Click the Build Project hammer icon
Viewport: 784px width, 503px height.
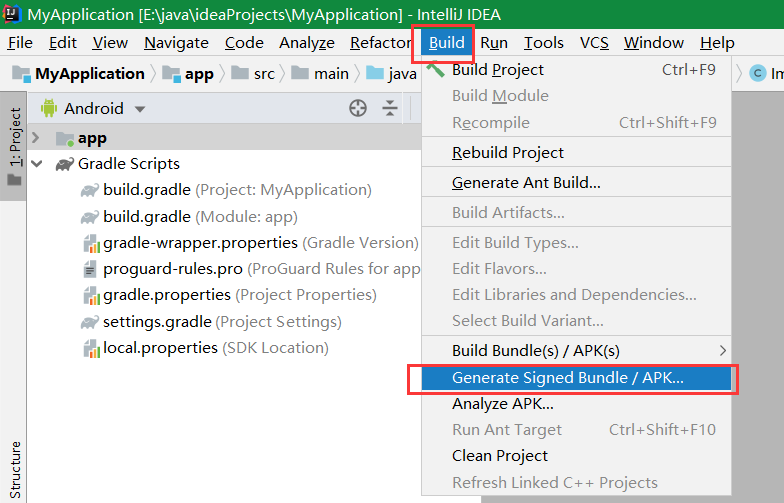coord(435,69)
